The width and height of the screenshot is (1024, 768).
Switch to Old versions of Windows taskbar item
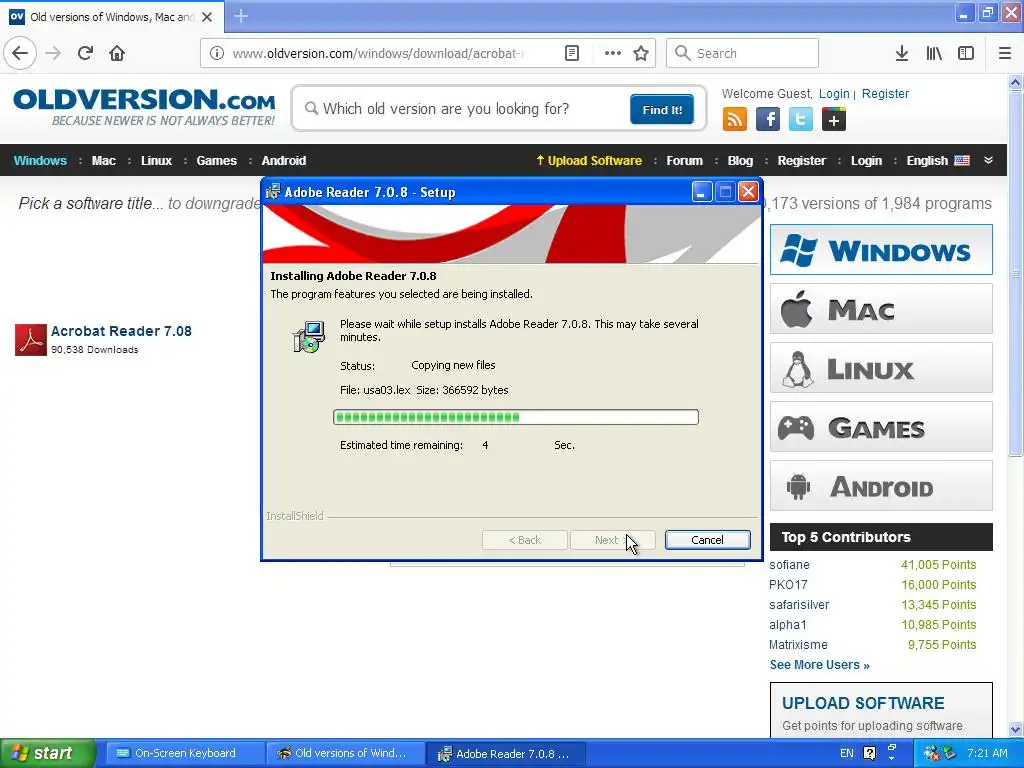pos(343,754)
